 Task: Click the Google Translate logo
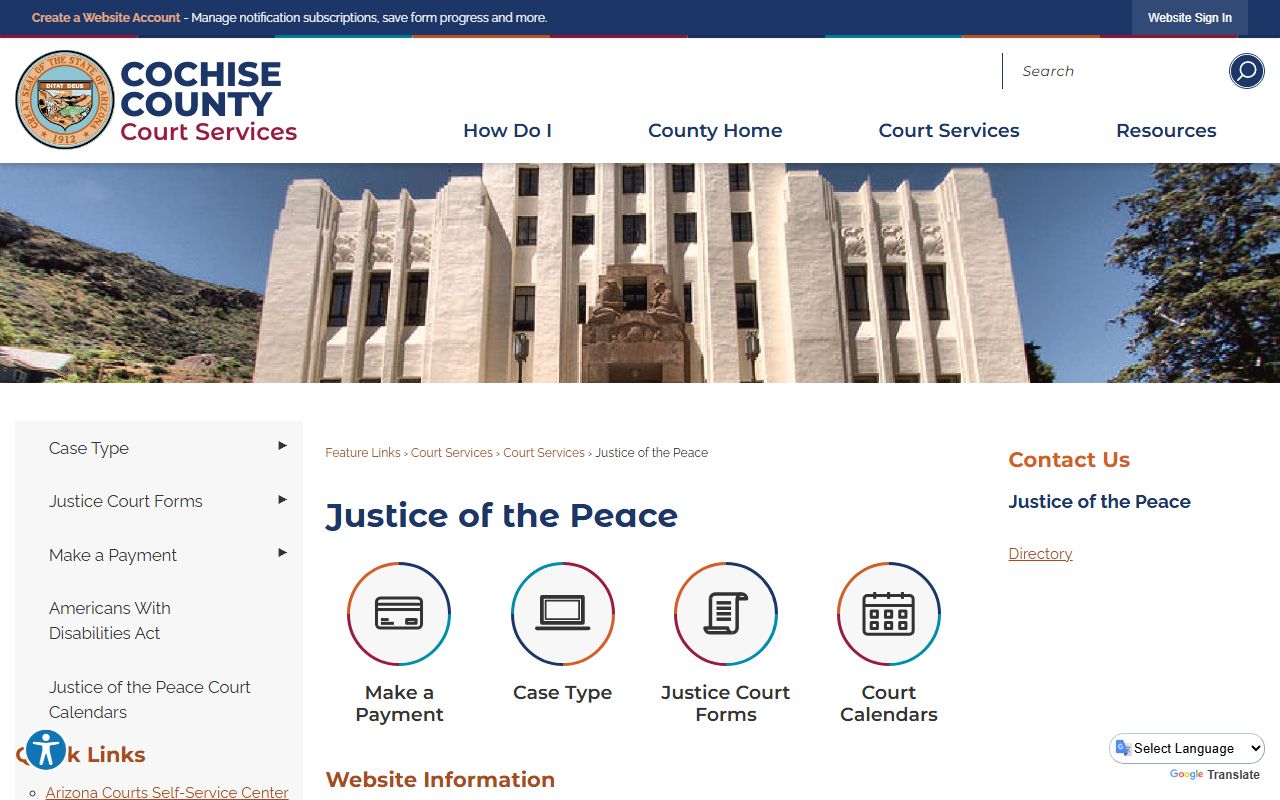pyautogui.click(x=1186, y=775)
